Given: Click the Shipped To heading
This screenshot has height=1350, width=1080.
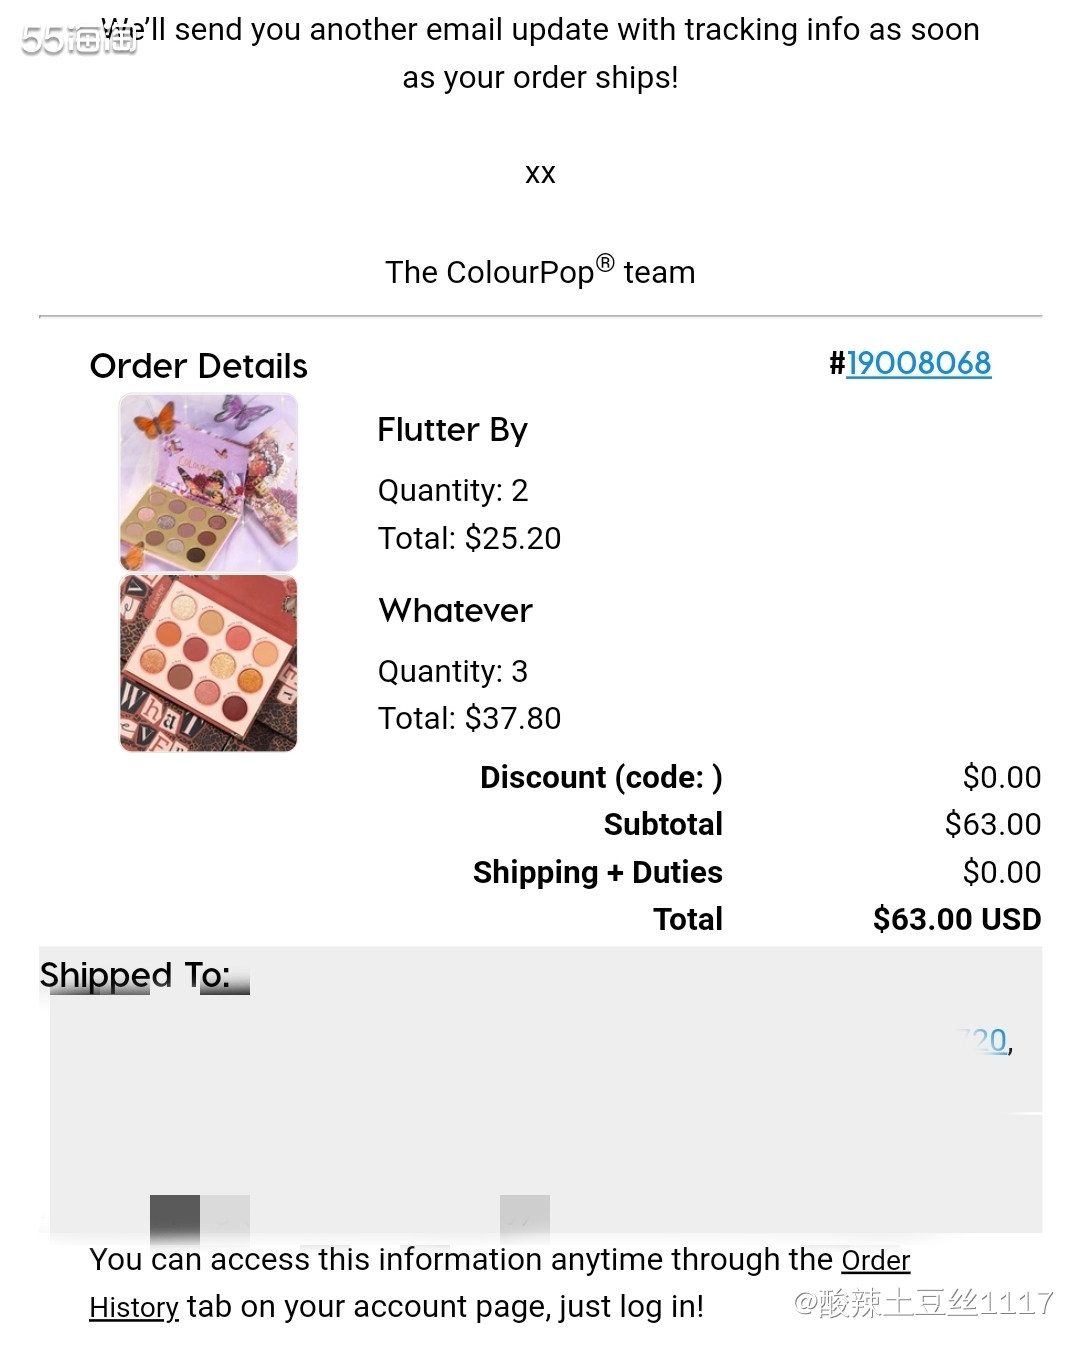Looking at the screenshot, I should click(x=135, y=975).
